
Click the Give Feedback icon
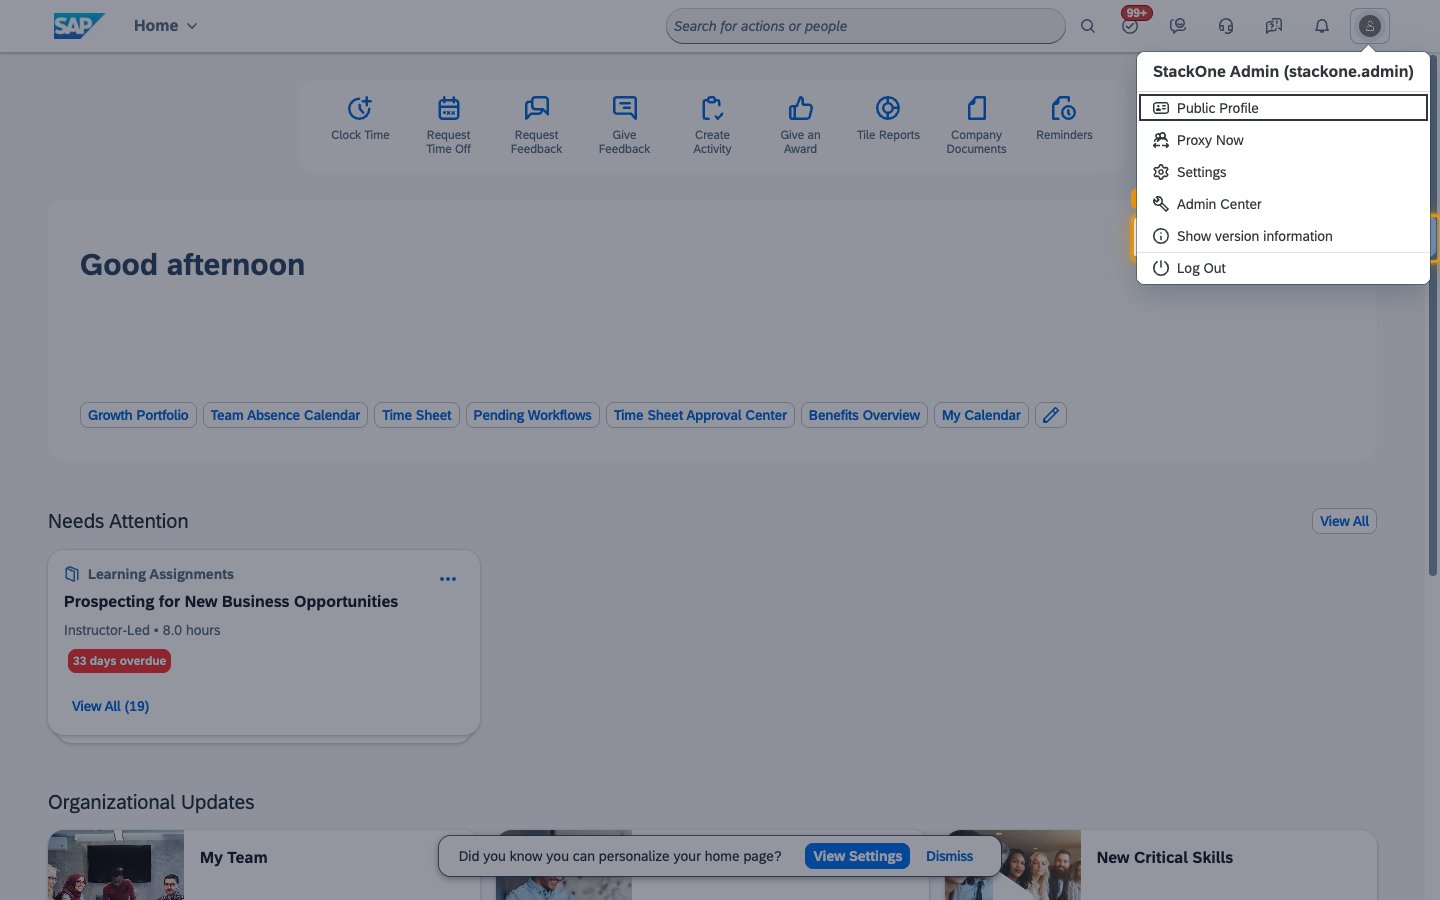pos(625,108)
